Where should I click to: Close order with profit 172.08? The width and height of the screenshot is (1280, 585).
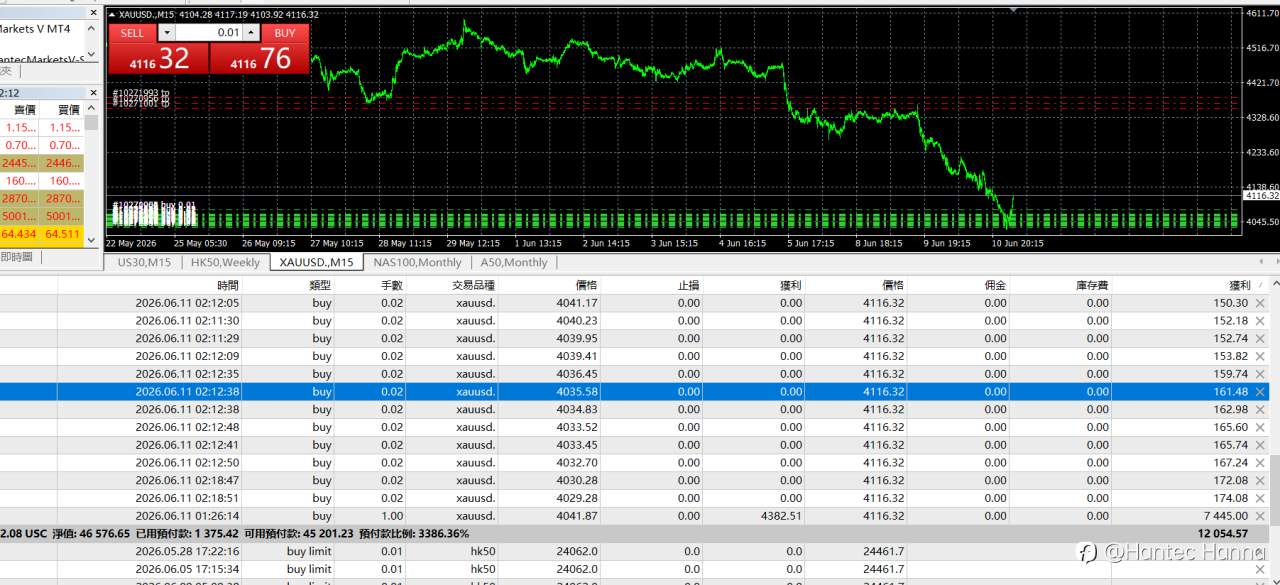click(1260, 481)
